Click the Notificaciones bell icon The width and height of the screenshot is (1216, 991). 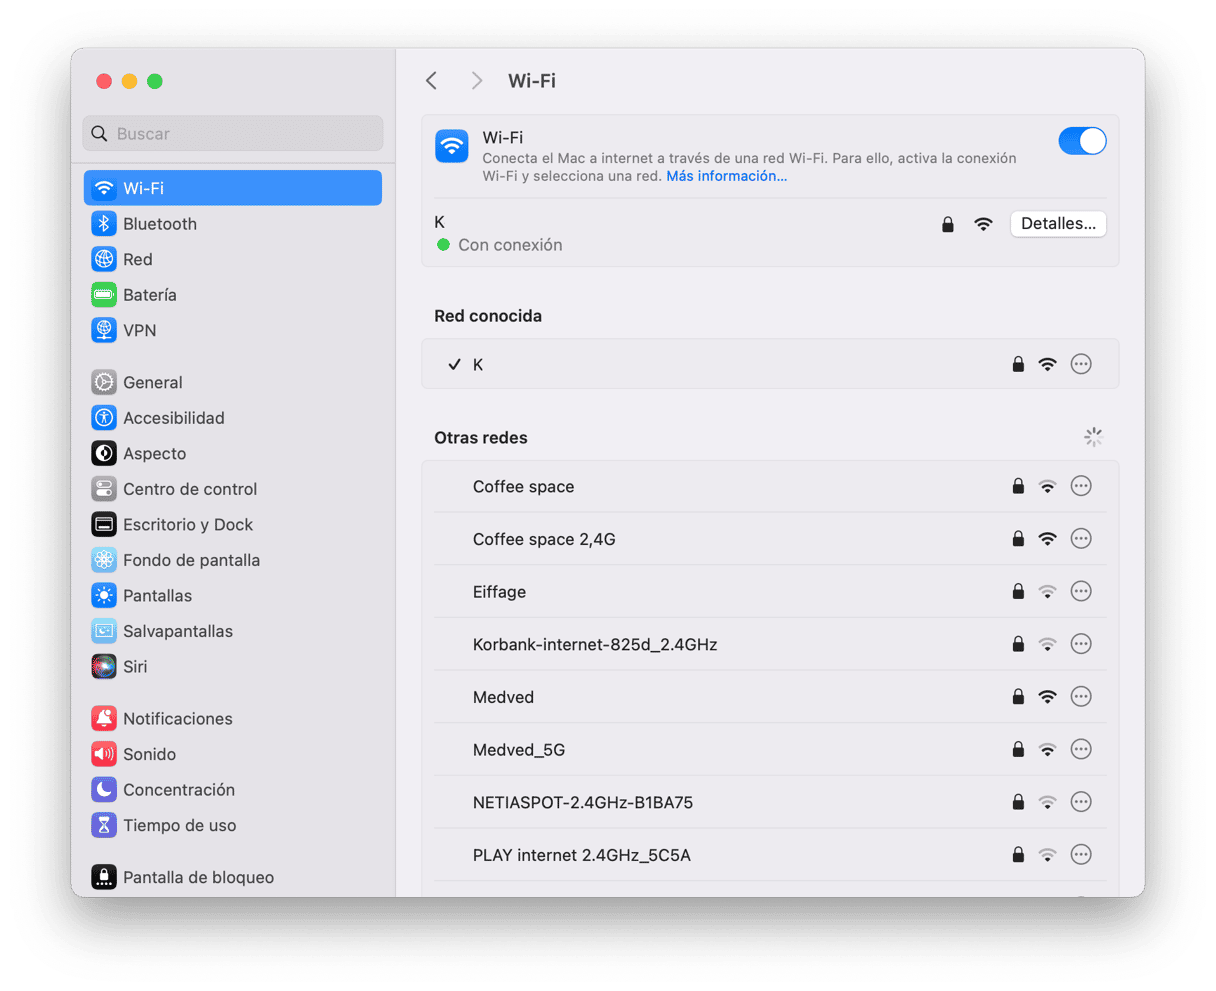point(104,718)
